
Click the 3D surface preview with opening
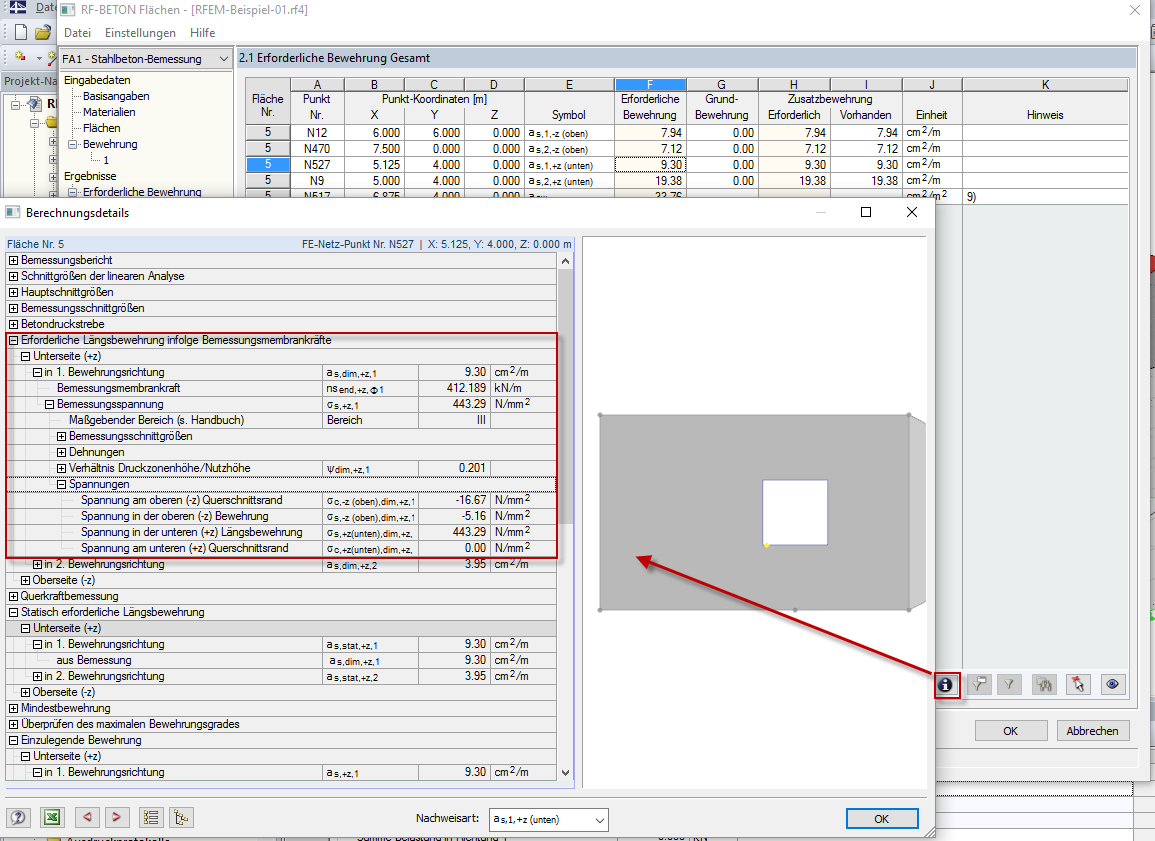[762, 513]
